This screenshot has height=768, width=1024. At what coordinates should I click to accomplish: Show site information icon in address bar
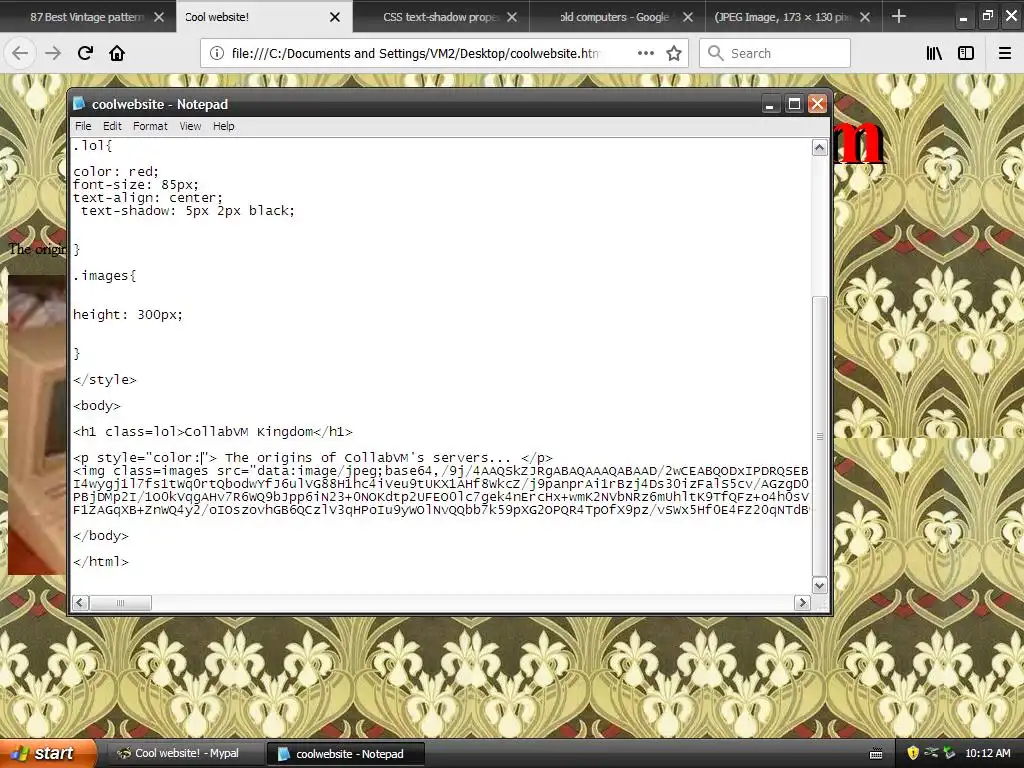click(x=217, y=54)
